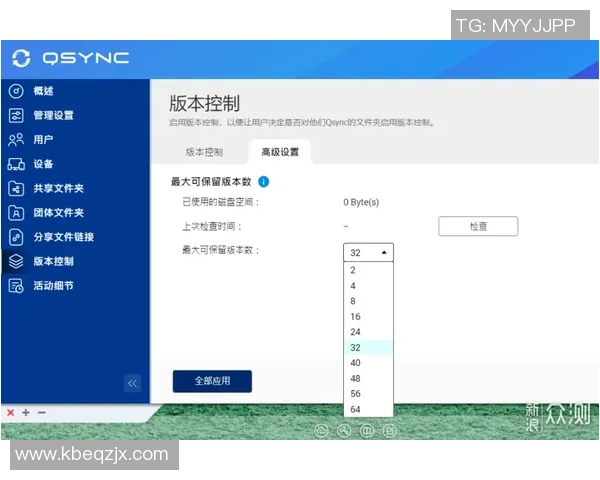Collapse the sidebar with the double-chevron button
Screen dimensions: 600x480
133,383
